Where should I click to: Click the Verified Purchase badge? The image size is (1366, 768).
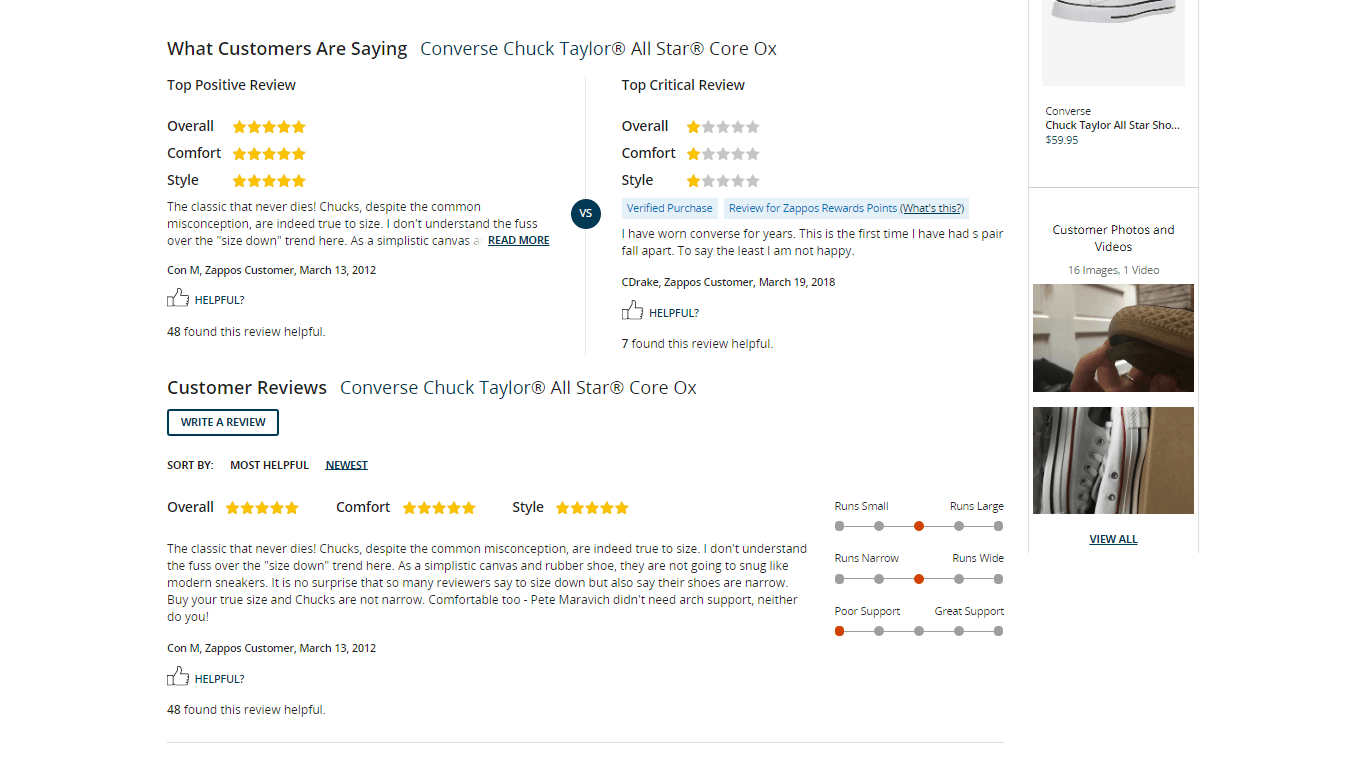coord(670,209)
